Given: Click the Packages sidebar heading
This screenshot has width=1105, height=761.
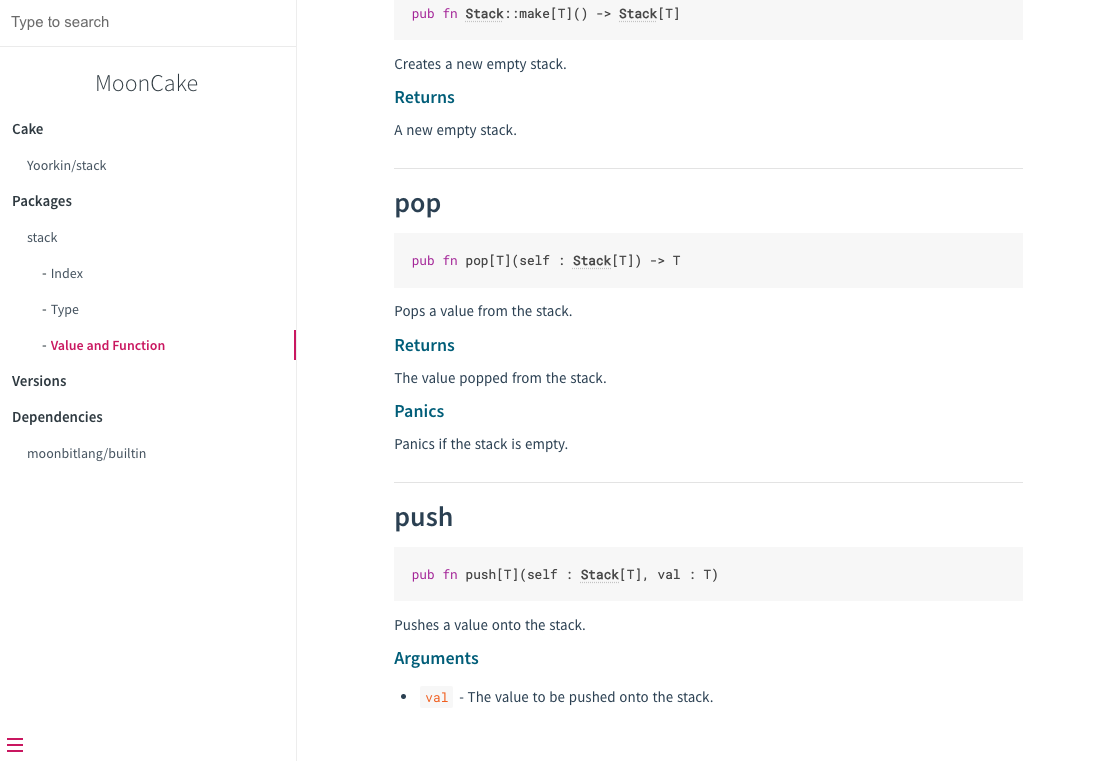Looking at the screenshot, I should tap(42, 201).
